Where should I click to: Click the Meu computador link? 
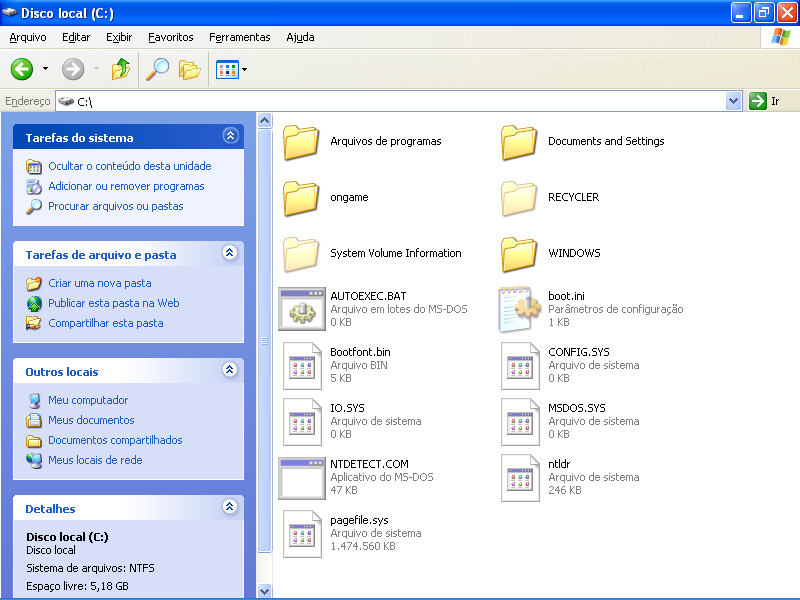[x=88, y=400]
